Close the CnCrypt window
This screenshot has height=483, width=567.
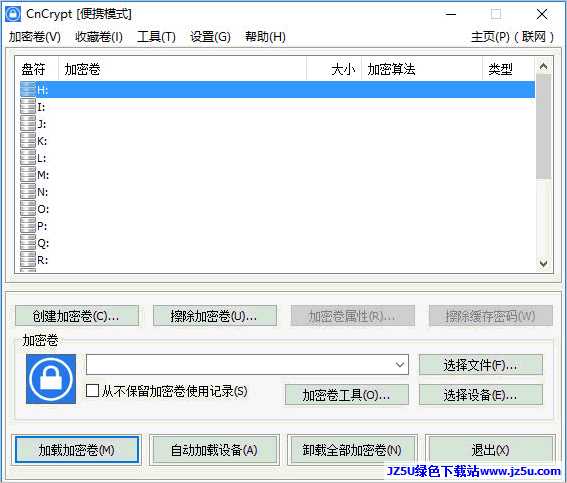click(542, 14)
